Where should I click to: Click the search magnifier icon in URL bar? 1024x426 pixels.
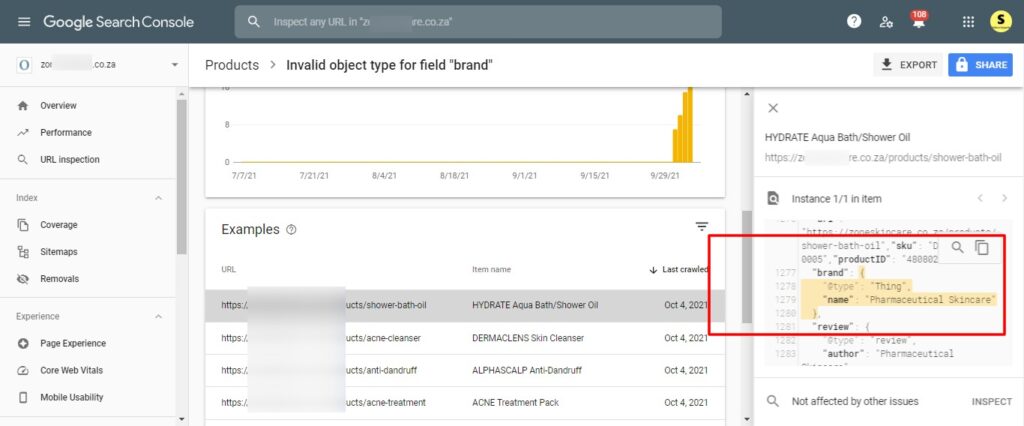254,22
